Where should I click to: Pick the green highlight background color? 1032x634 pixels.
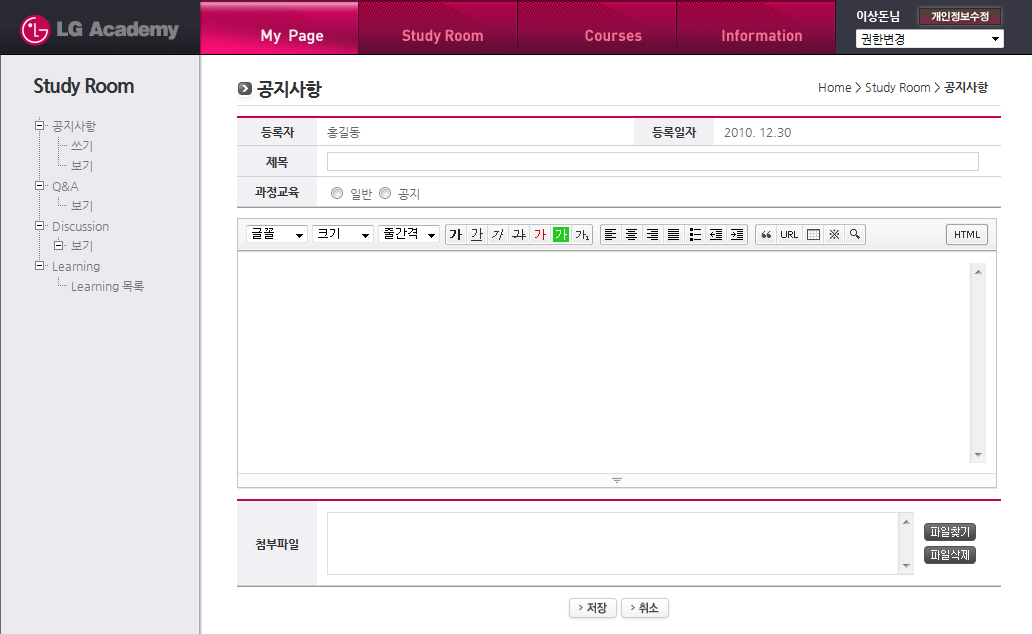point(561,234)
